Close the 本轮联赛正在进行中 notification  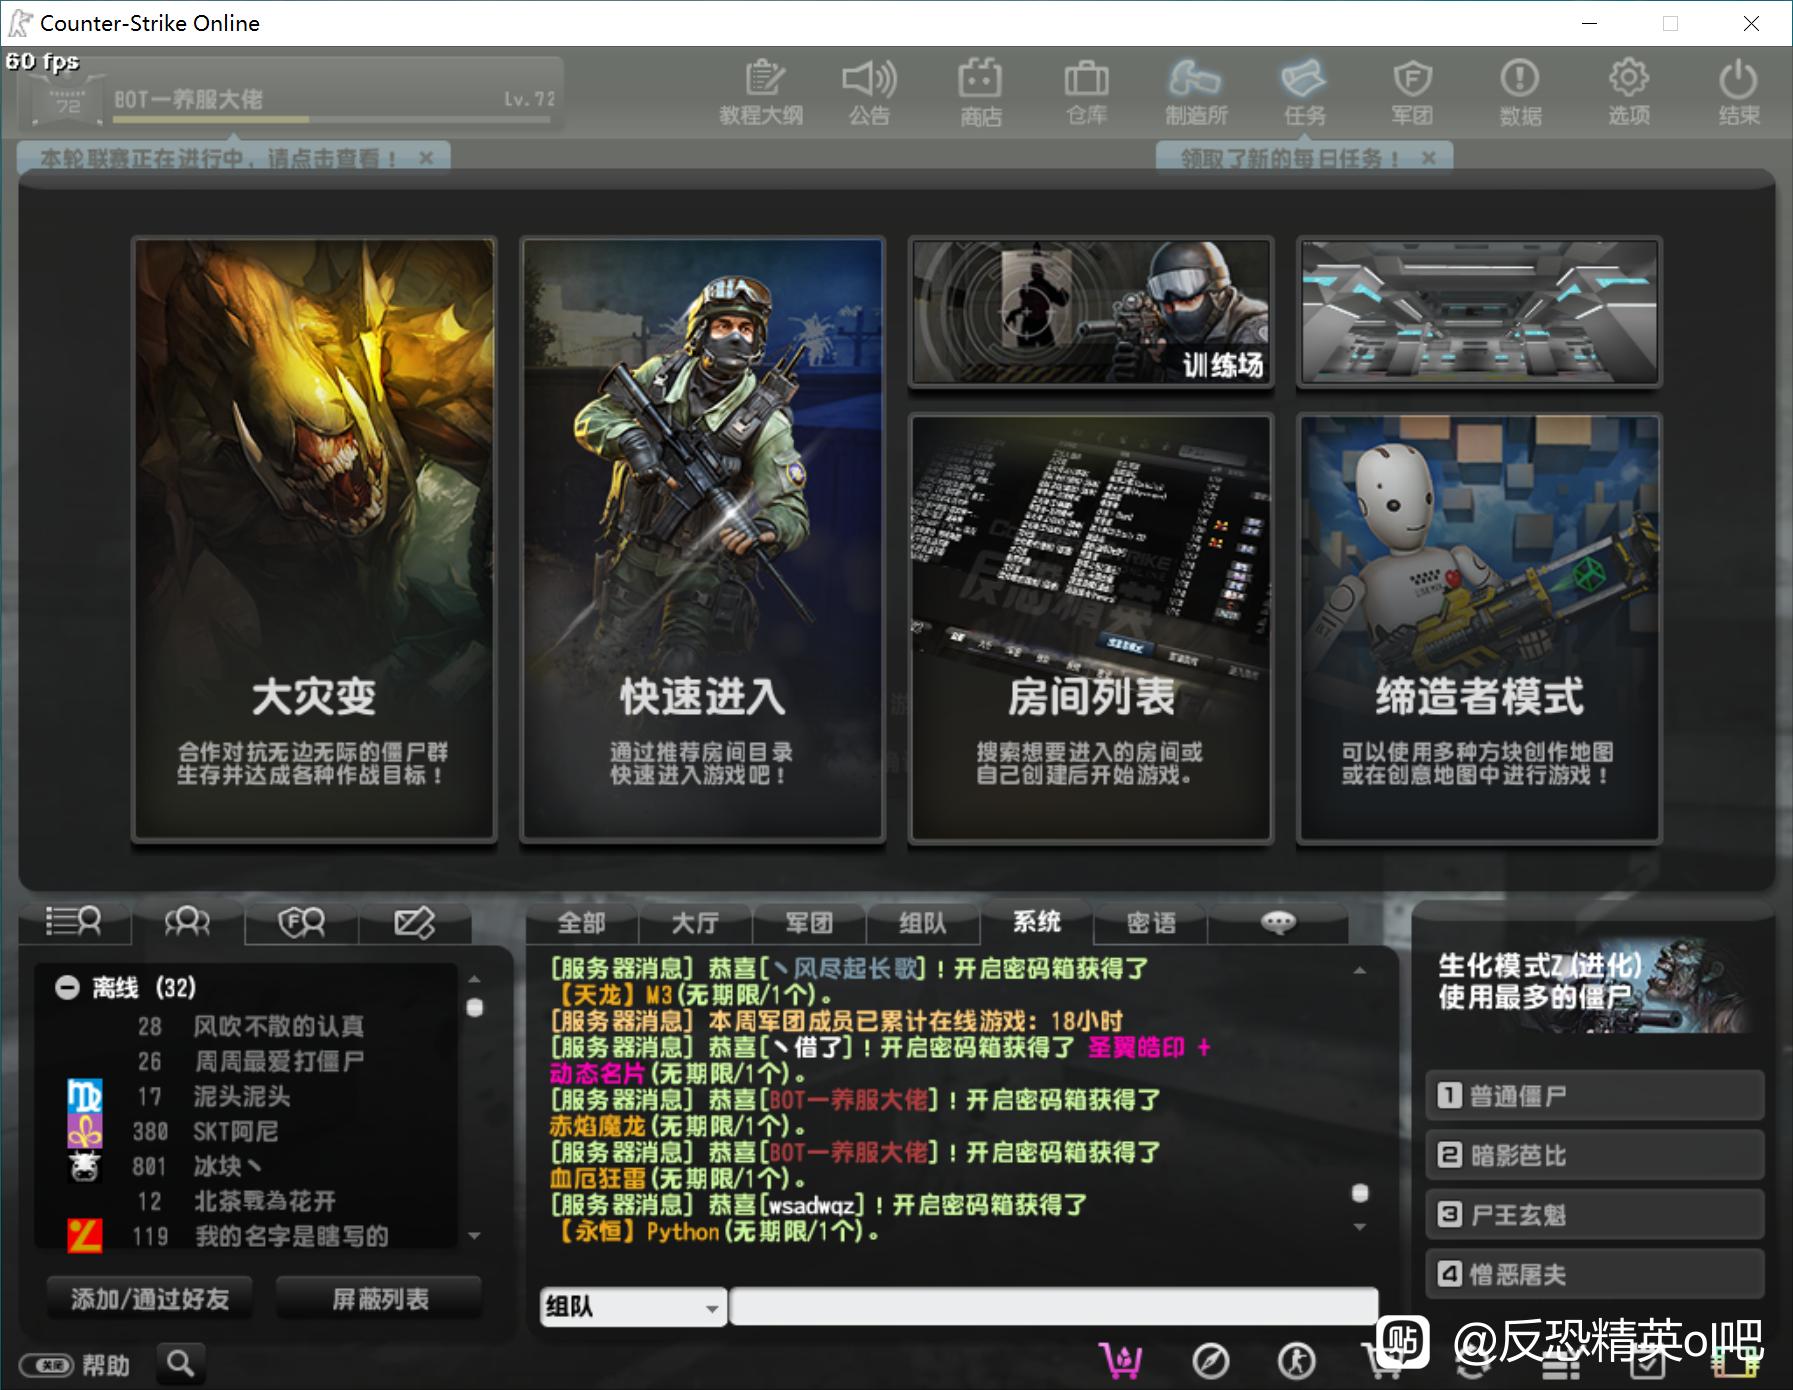426,158
